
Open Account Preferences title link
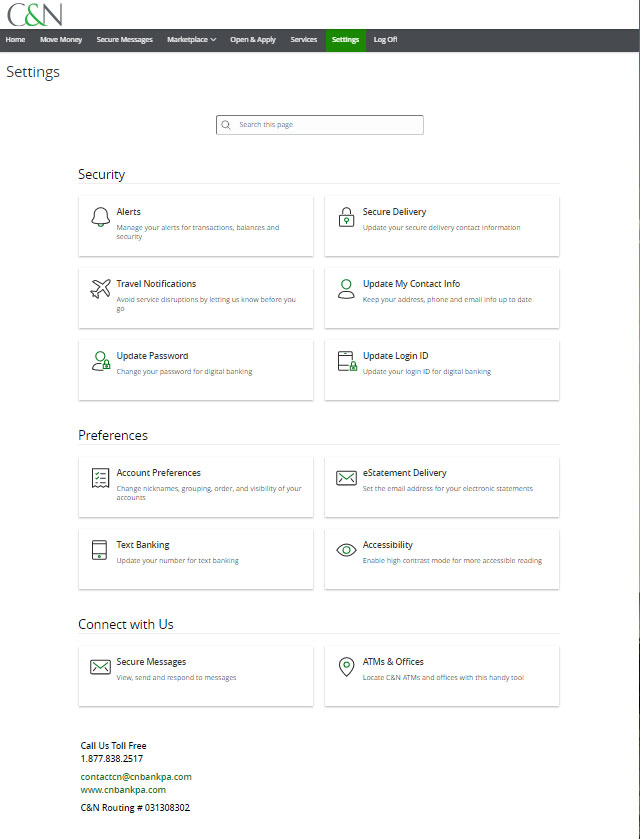tap(158, 472)
